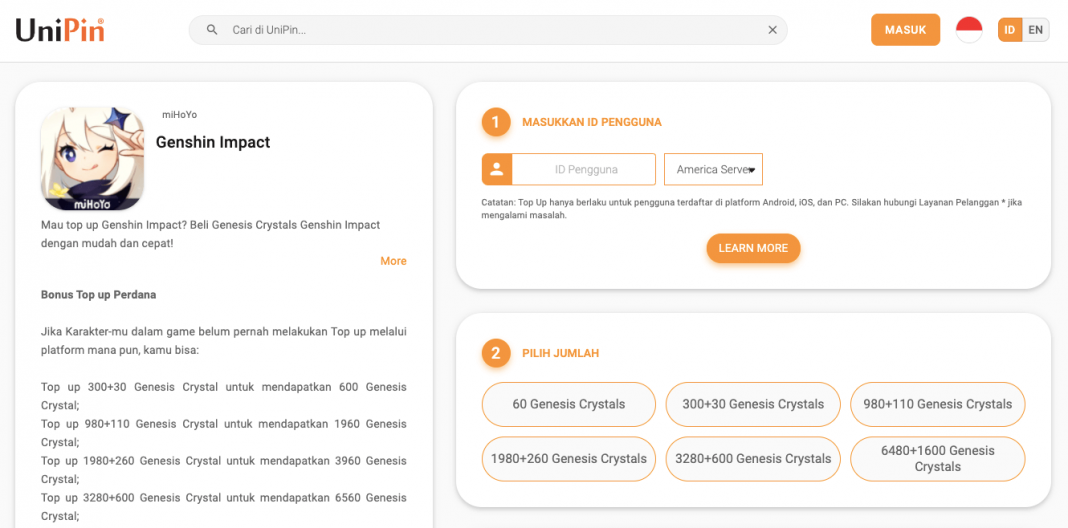Open the America Server dropdown
Image resolution: width=1068 pixels, height=528 pixels.
[713, 169]
